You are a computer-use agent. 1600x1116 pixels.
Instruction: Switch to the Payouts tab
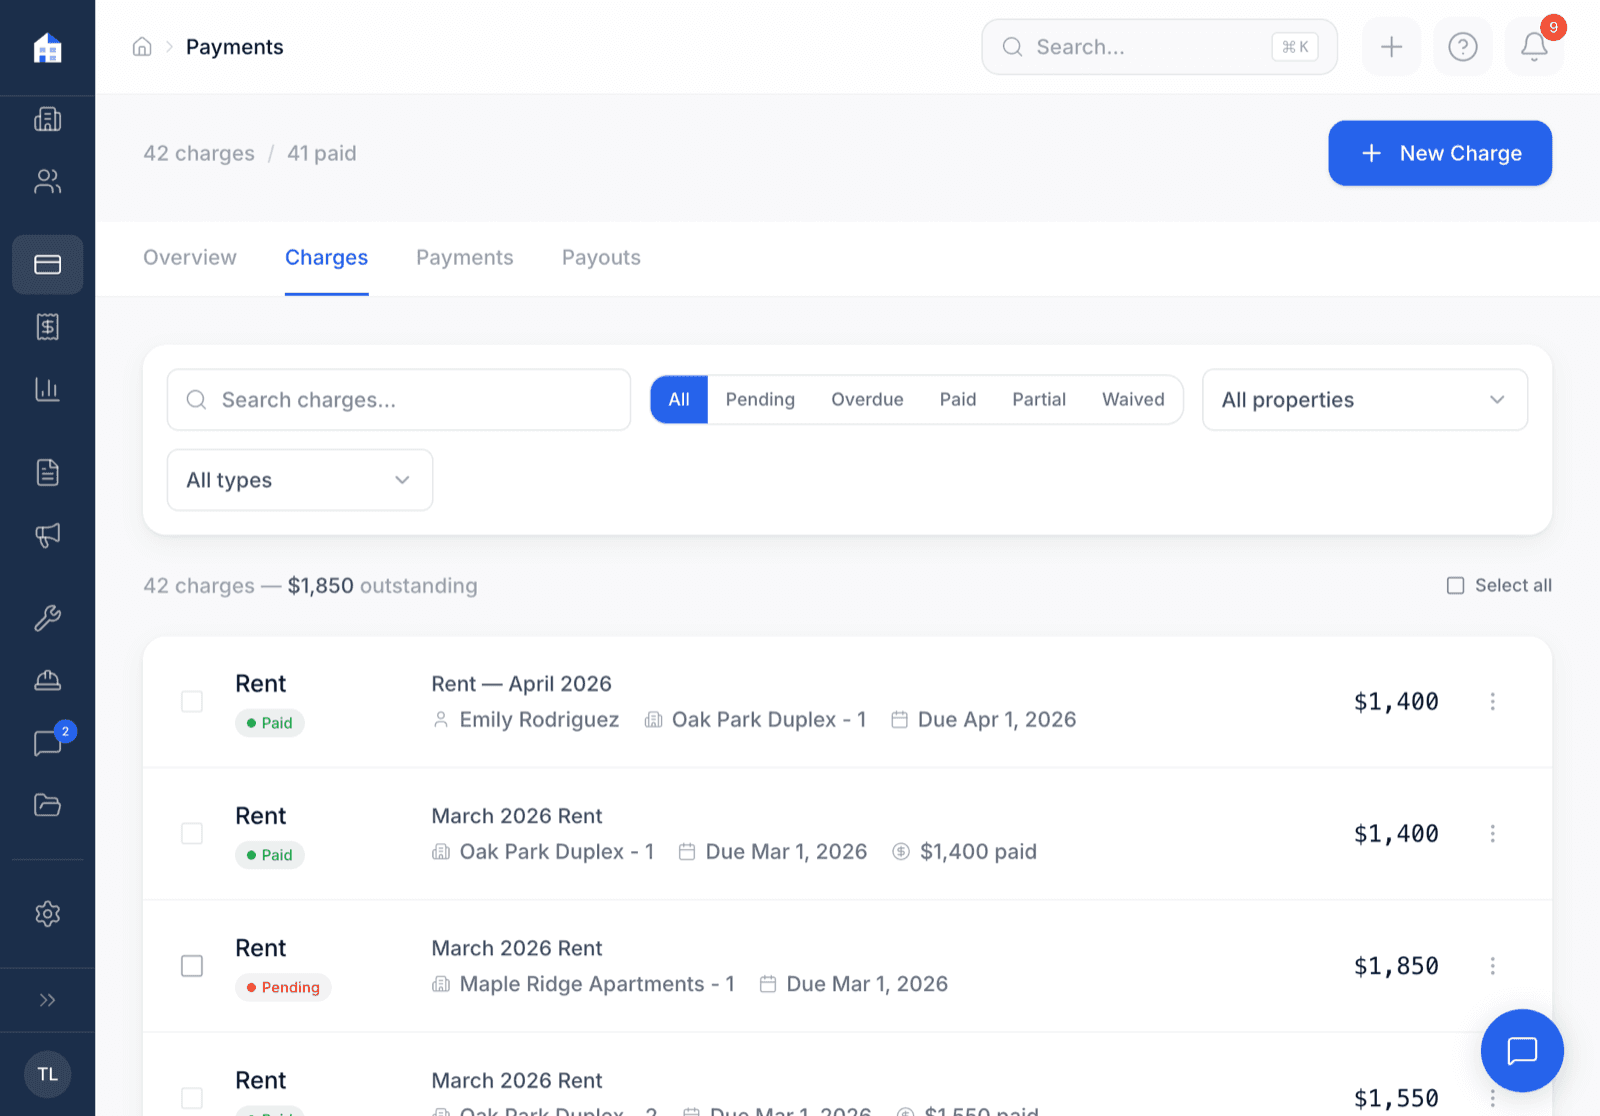[x=601, y=257]
